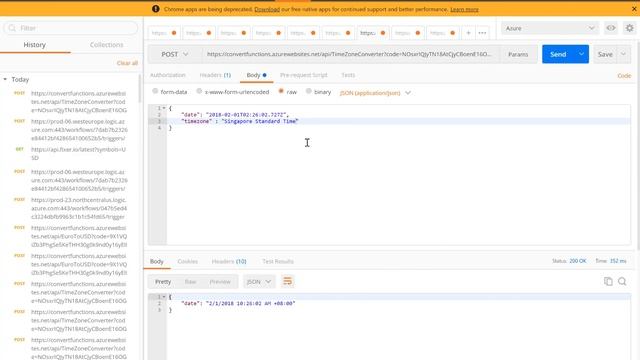Image resolution: width=640 pixels, height=360 pixels.
Task: Open the POST method dropdown
Action: point(175,54)
